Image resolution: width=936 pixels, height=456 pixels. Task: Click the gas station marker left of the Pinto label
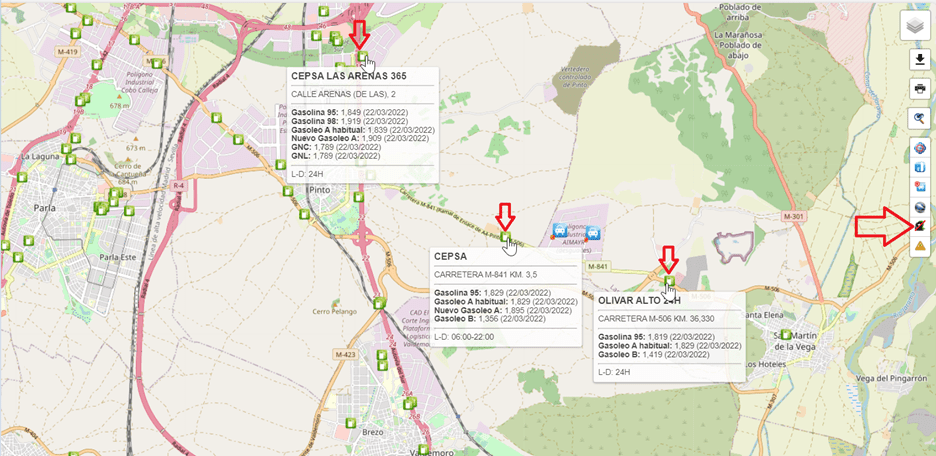click(287, 191)
